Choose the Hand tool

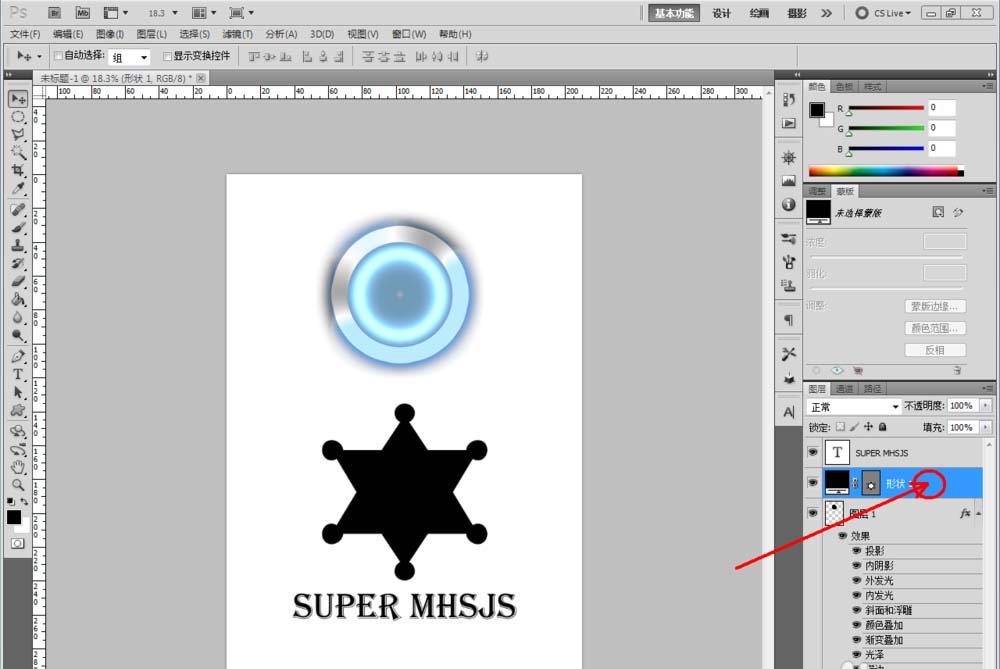(x=18, y=467)
